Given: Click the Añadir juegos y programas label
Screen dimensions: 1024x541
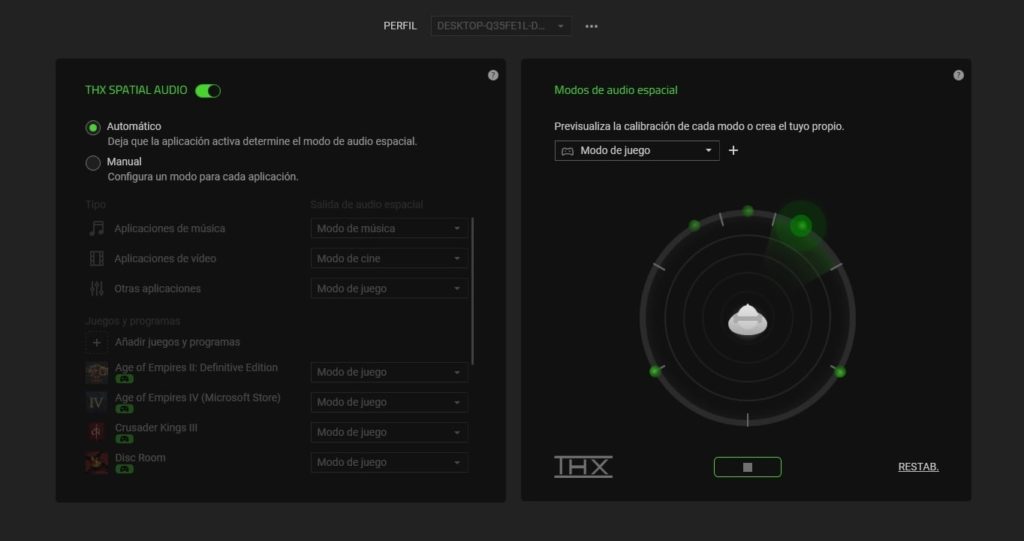Looking at the screenshot, I should coord(178,342).
